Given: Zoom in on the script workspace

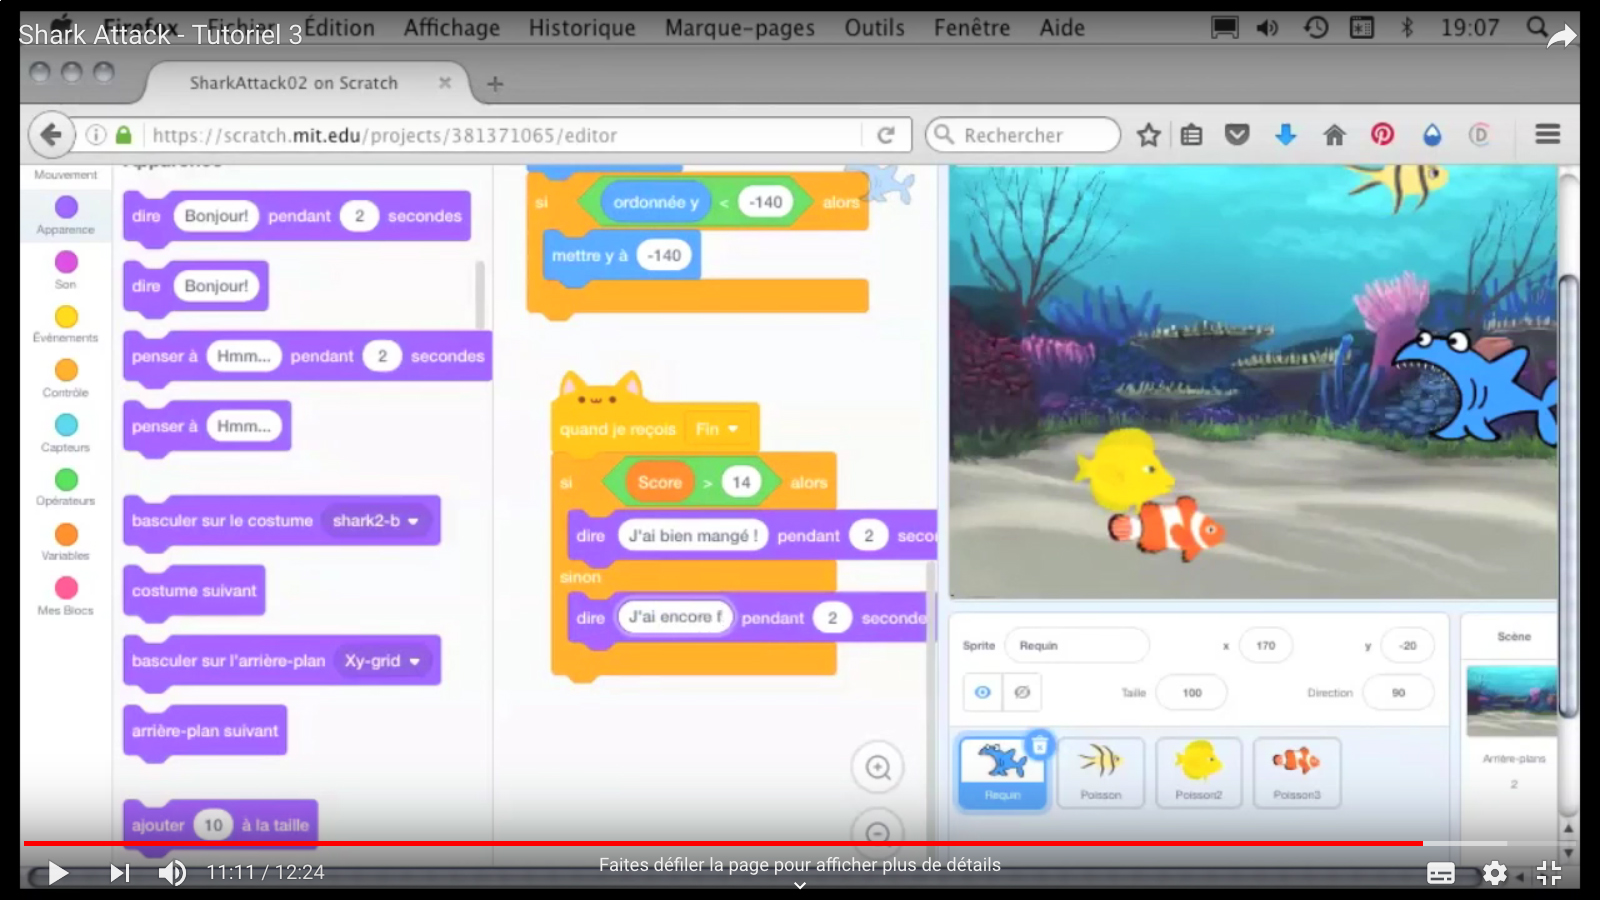Looking at the screenshot, I should 878,767.
